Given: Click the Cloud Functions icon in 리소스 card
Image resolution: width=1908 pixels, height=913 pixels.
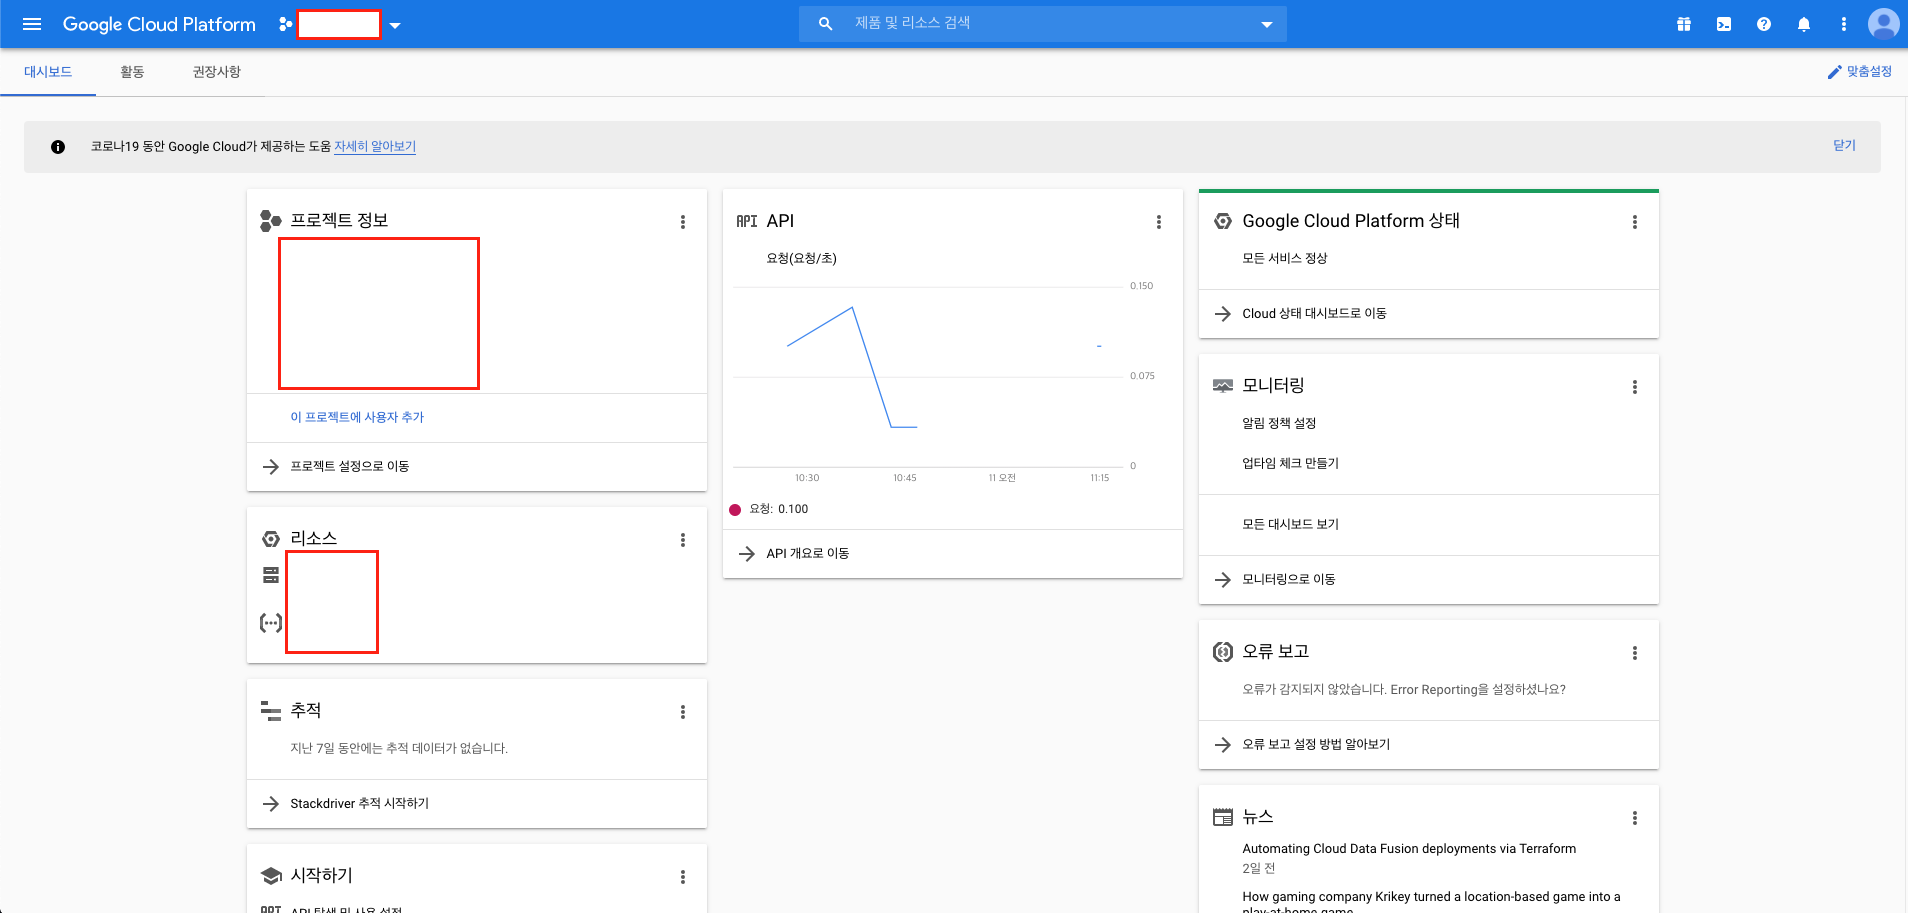Looking at the screenshot, I should [271, 623].
